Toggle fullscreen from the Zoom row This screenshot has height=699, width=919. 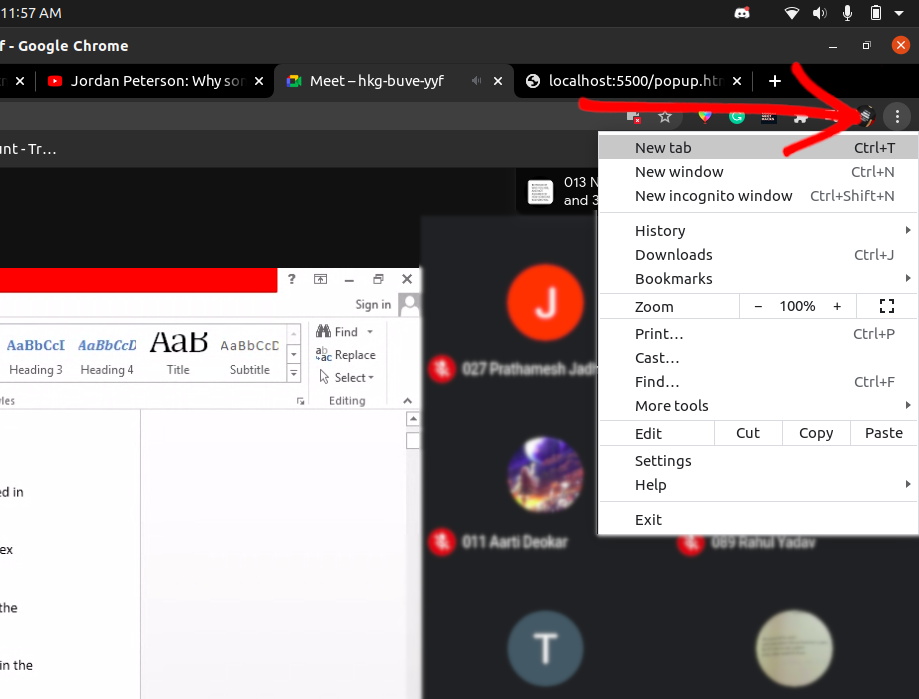tap(887, 306)
